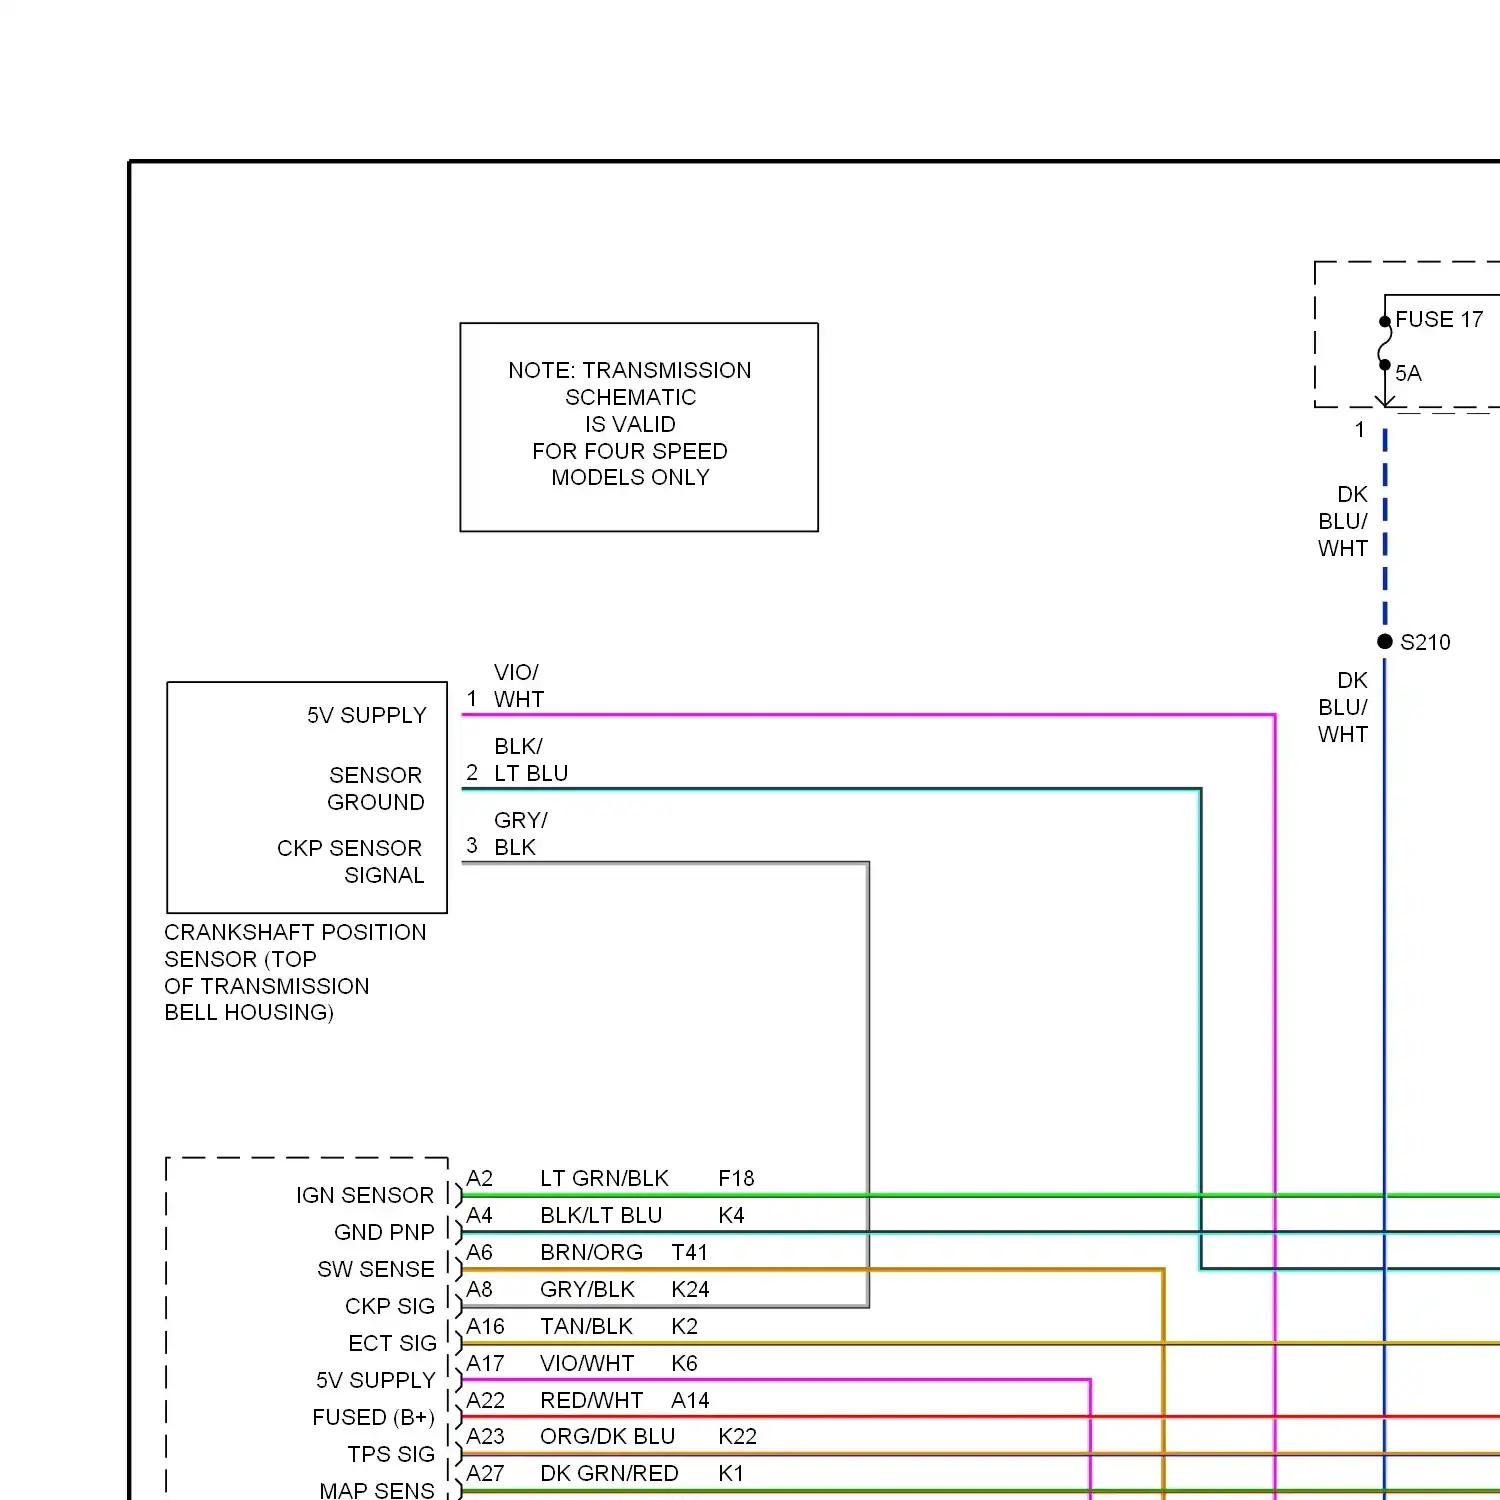This screenshot has width=1500, height=1500.
Task: Click the S210 splice dot
Action: [1385, 641]
